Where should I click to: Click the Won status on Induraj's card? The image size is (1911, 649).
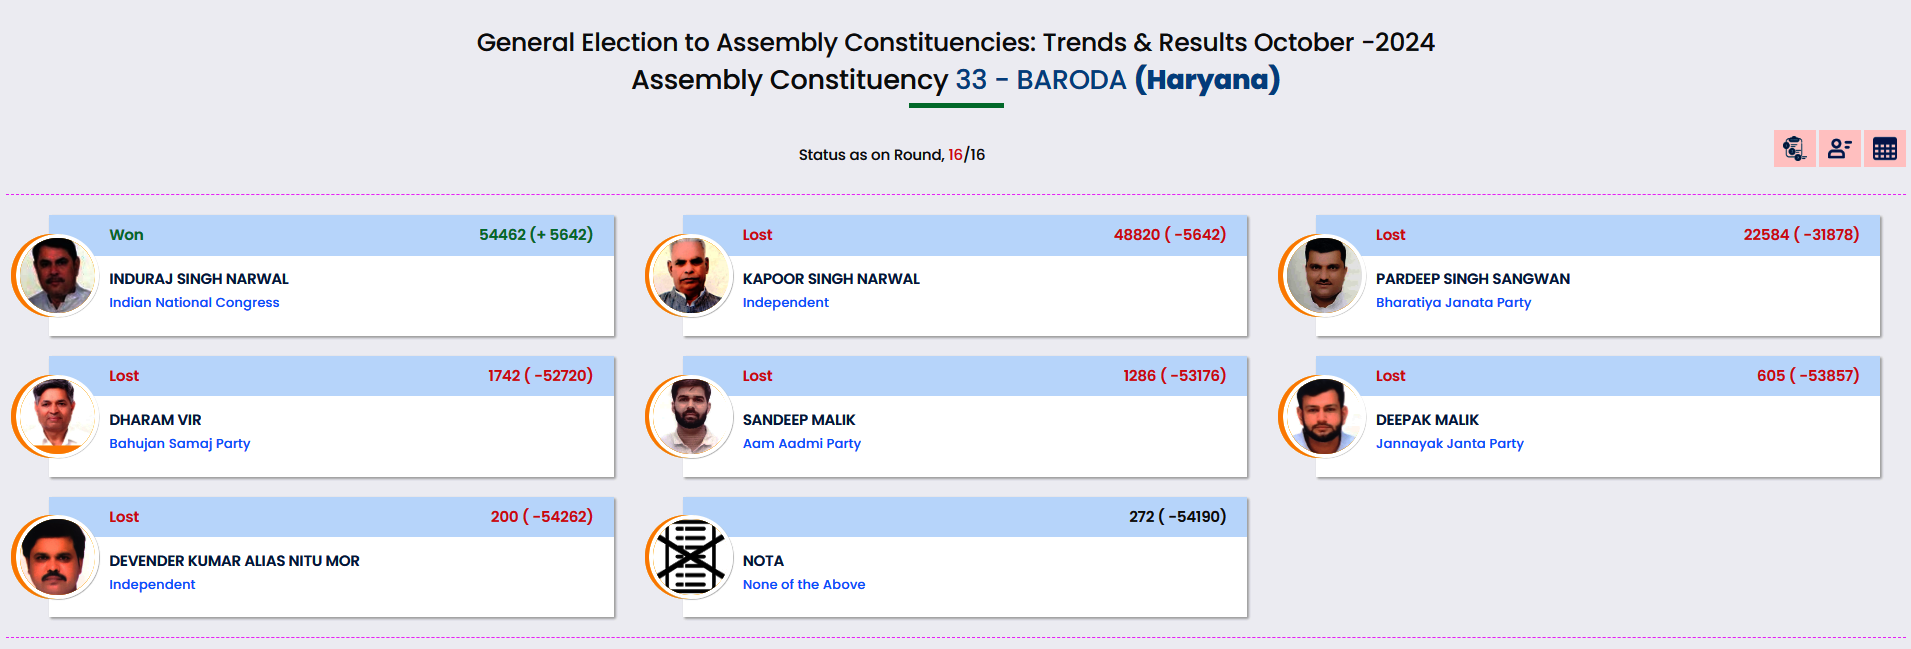pyautogui.click(x=126, y=235)
